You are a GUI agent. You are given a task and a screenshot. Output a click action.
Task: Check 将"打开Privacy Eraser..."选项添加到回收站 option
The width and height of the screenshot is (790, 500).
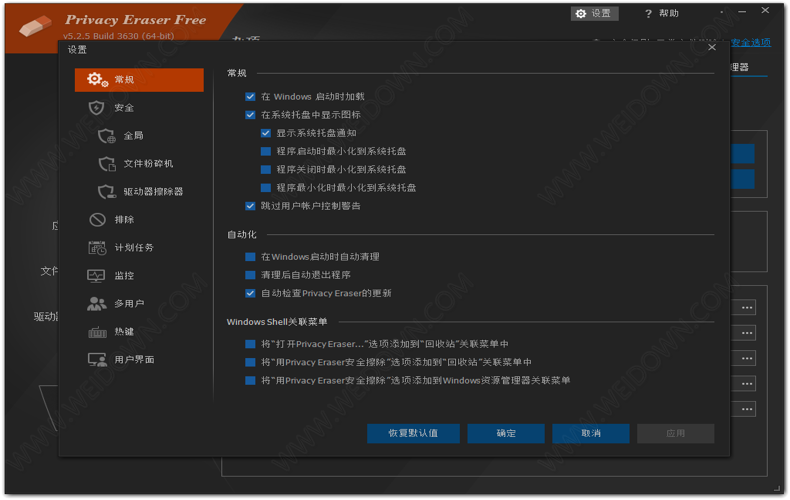[250, 344]
